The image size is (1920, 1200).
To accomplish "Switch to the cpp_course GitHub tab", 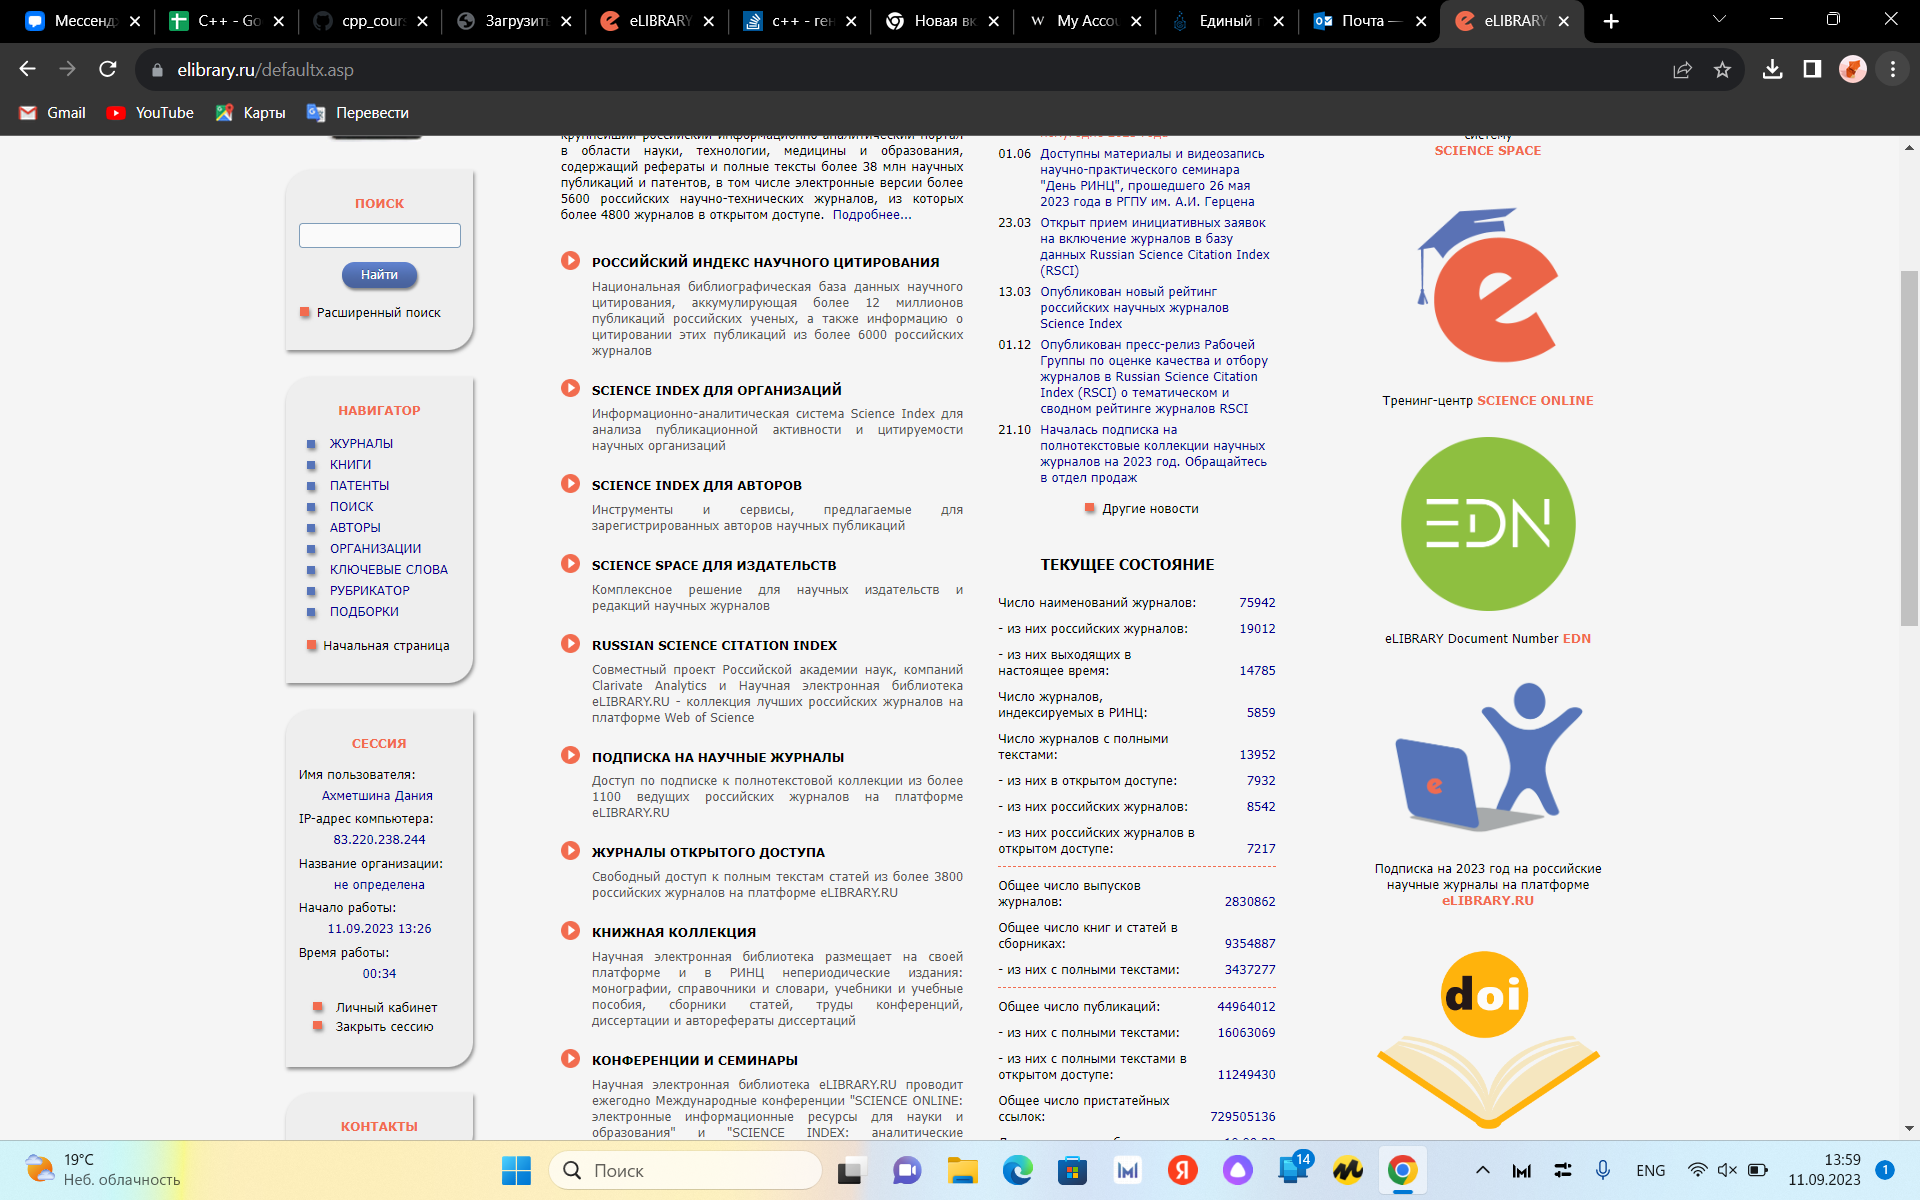I will click(372, 21).
